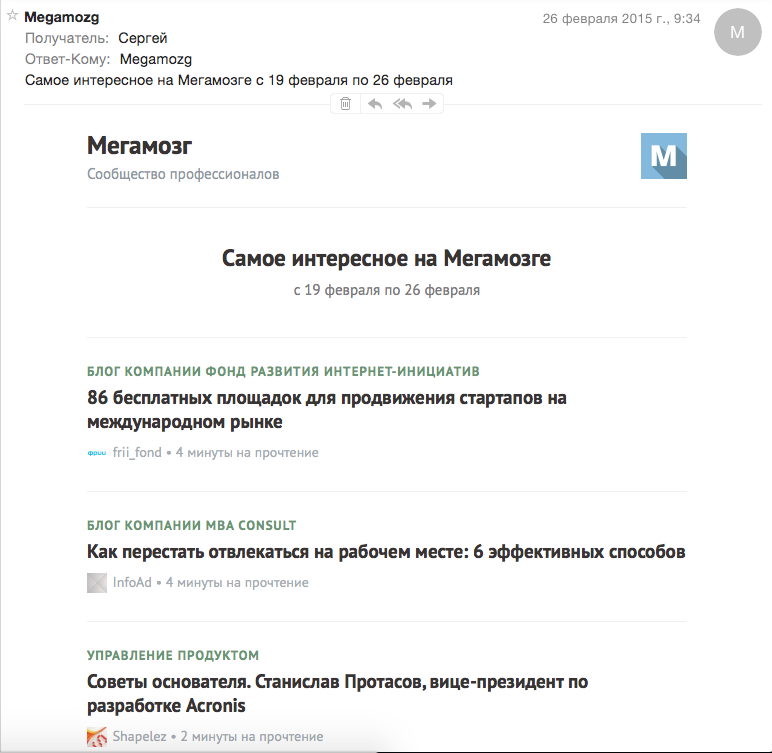Screen dimensions: 772x753
Task: Select the body date range text under heading
Action: tap(386, 290)
